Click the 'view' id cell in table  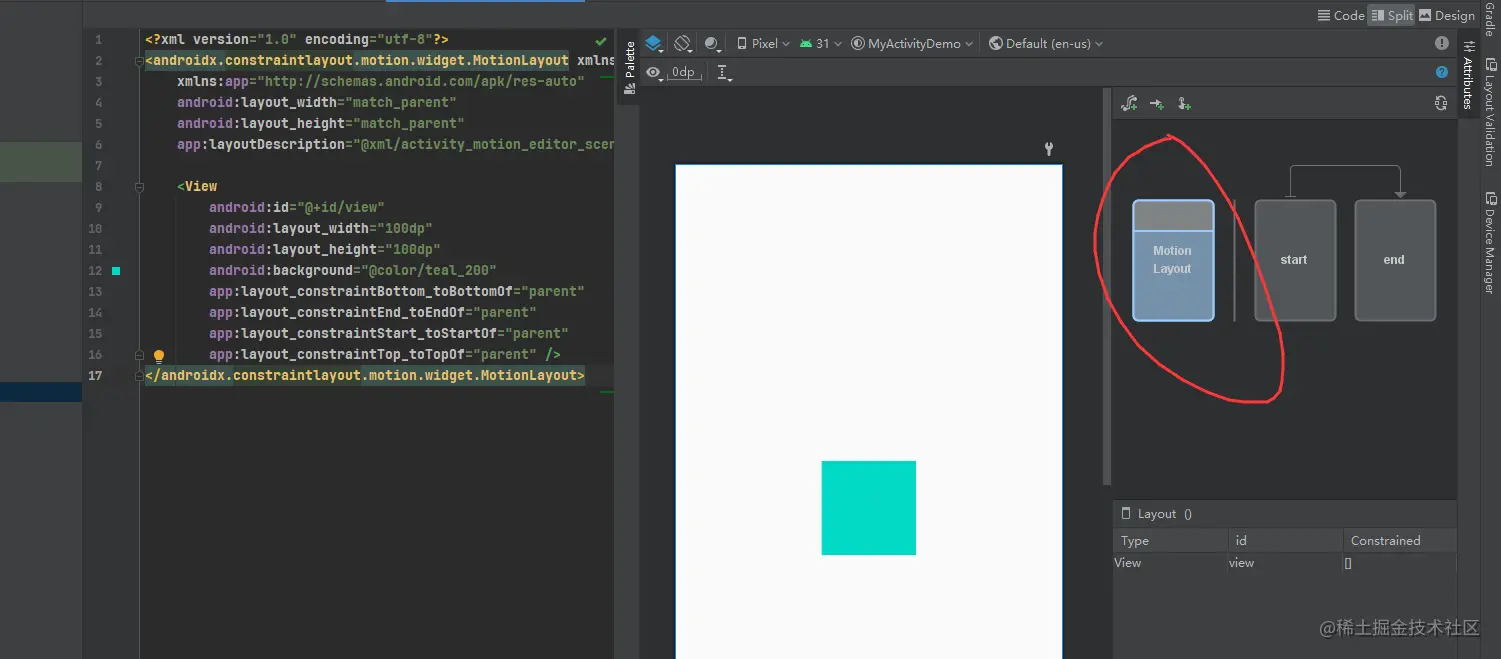click(1285, 563)
